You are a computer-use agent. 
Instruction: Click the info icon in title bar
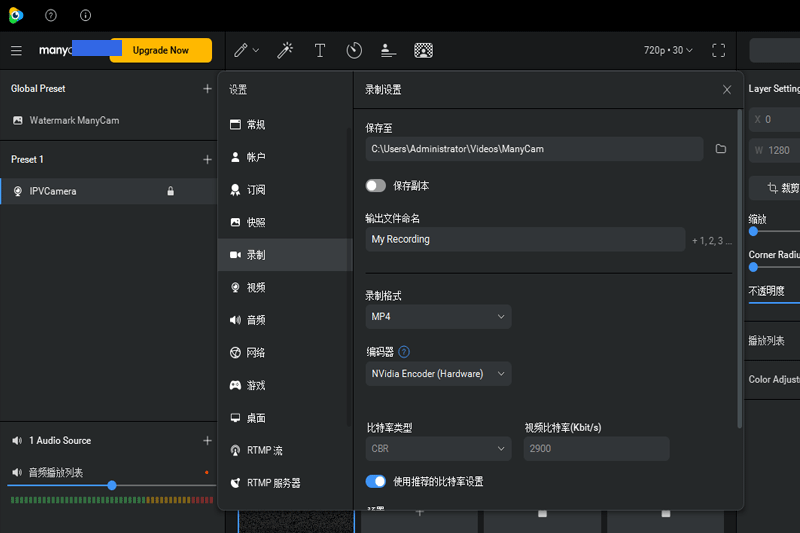pyautogui.click(x=85, y=15)
